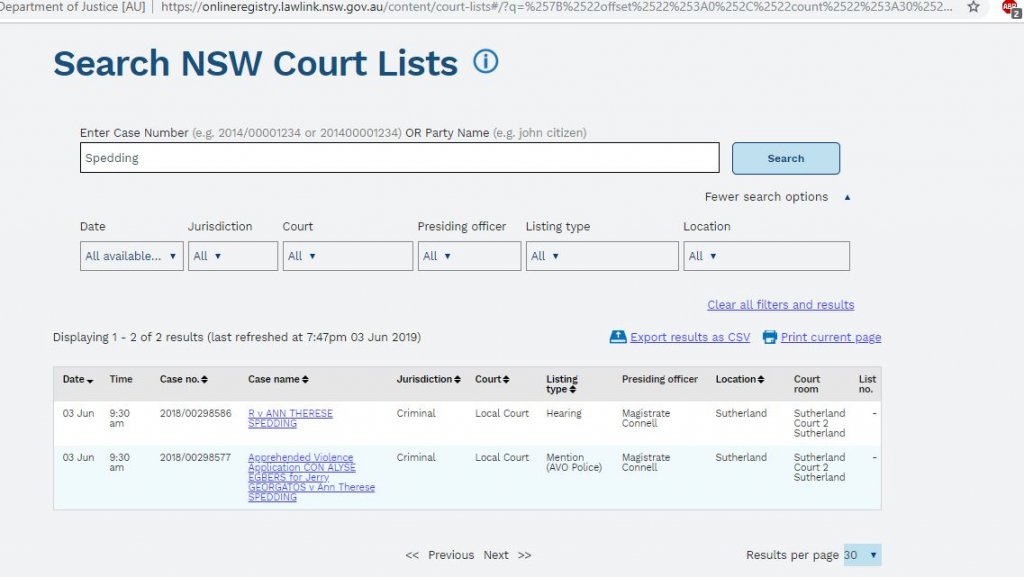Click the bookmark star icon in address bar
The width and height of the screenshot is (1024, 577).
pyautogui.click(x=973, y=7)
